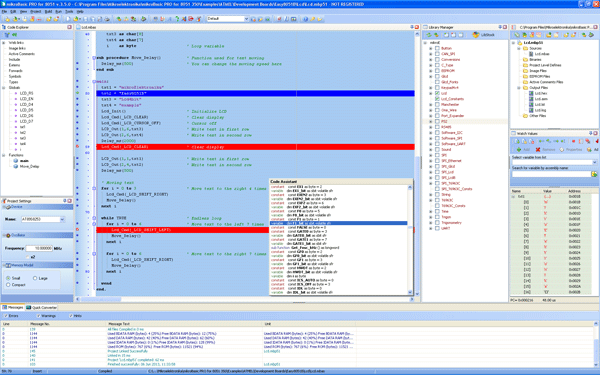This screenshot has width=600, height=375.
Task: Toggle the Hints filter checkbox
Action: [x=71, y=316]
